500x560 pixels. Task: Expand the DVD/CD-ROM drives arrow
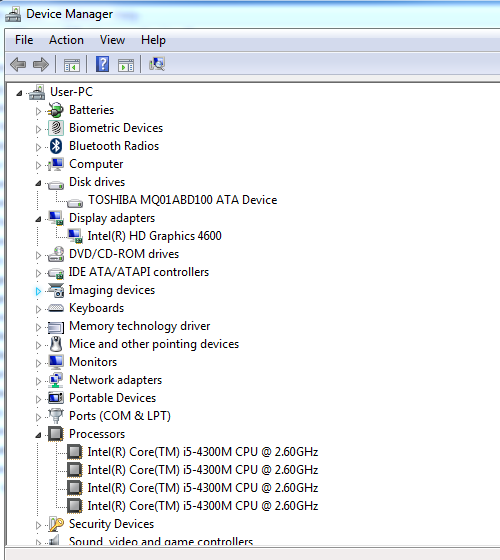click(x=38, y=255)
